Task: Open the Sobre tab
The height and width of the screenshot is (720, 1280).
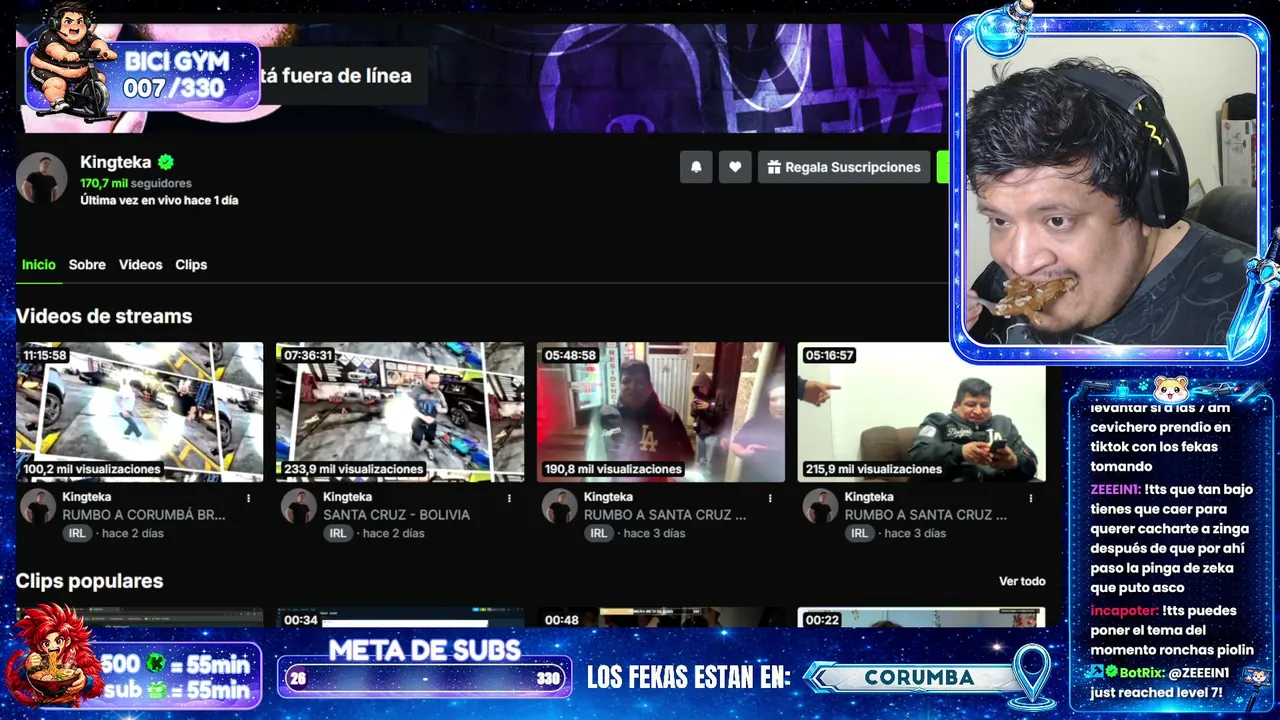Action: (x=87, y=265)
